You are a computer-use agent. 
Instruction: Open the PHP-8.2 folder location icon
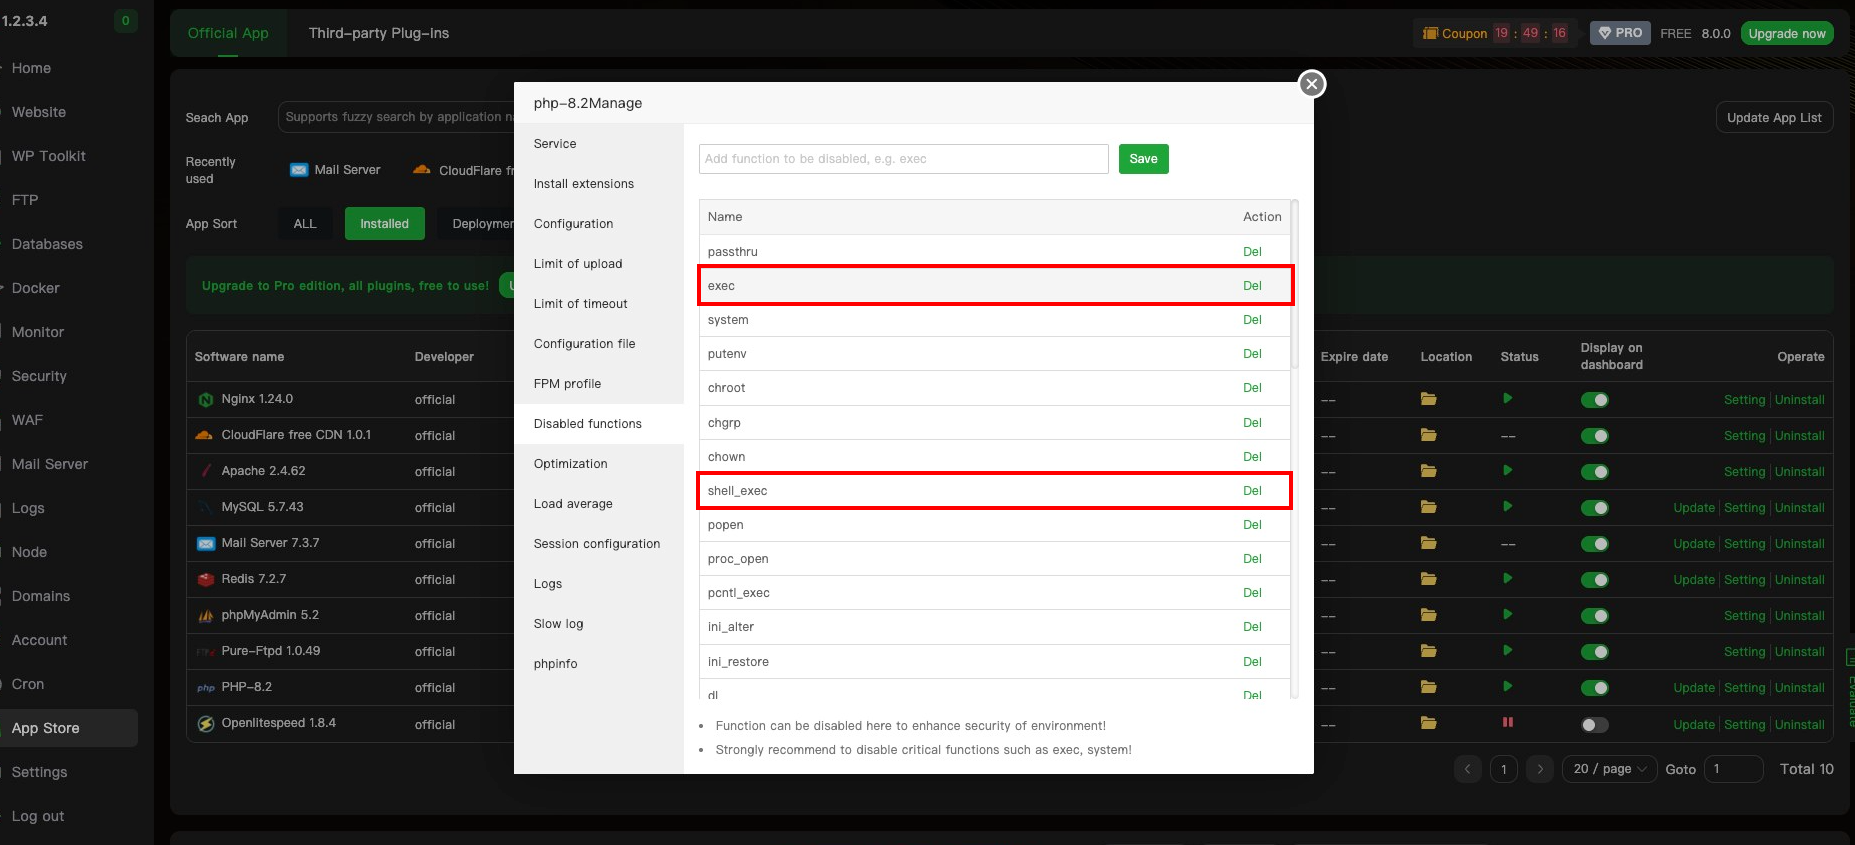click(1428, 687)
